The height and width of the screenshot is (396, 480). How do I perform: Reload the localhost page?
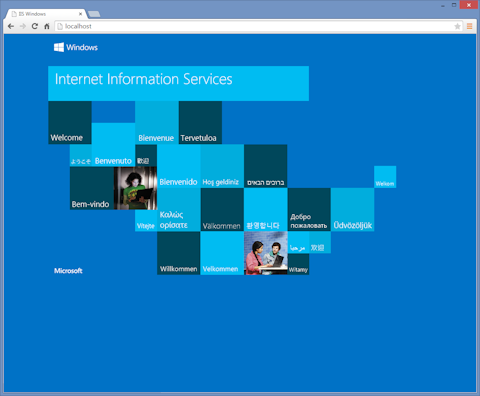click(x=35, y=26)
